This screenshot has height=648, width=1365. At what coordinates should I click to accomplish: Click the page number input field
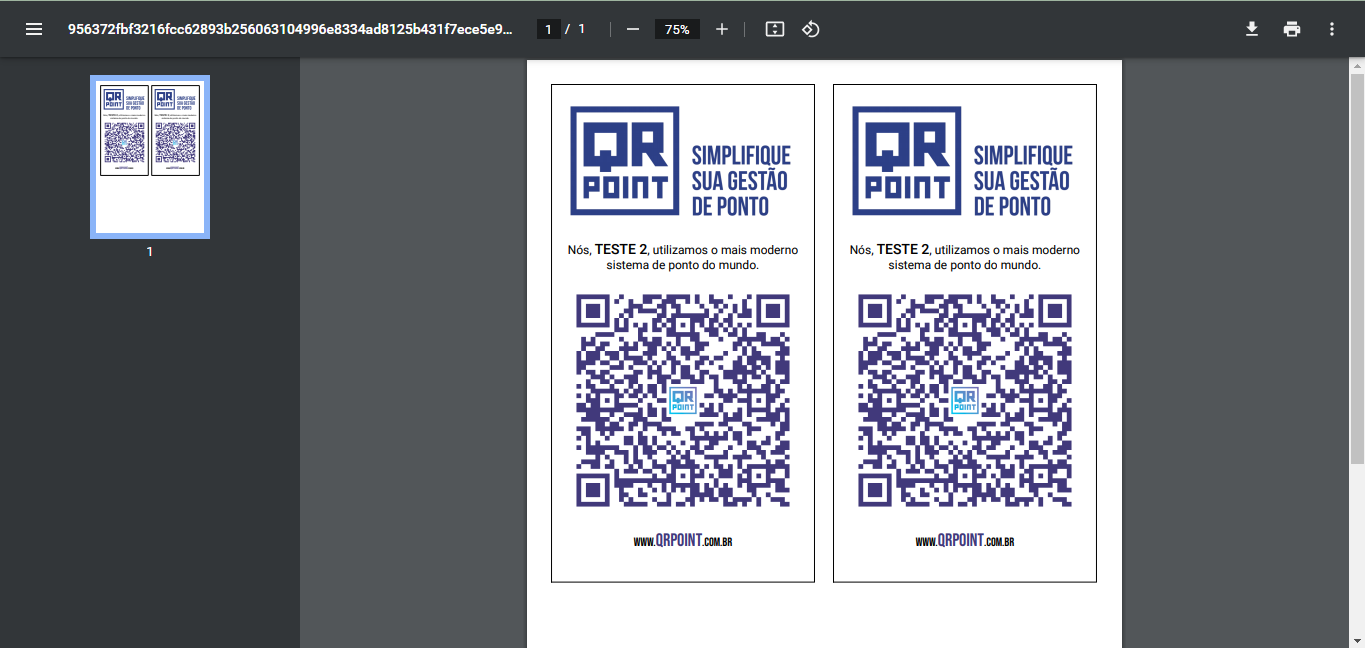point(548,29)
